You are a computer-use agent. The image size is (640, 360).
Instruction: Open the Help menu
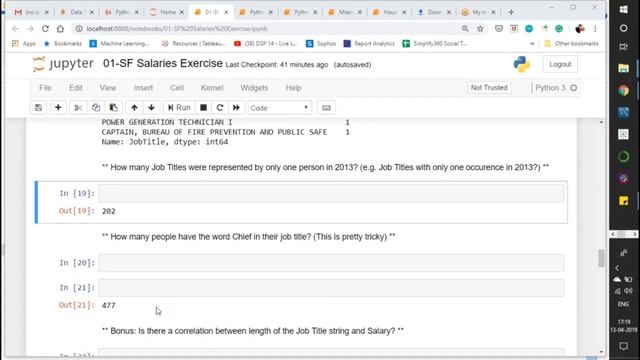click(293, 88)
